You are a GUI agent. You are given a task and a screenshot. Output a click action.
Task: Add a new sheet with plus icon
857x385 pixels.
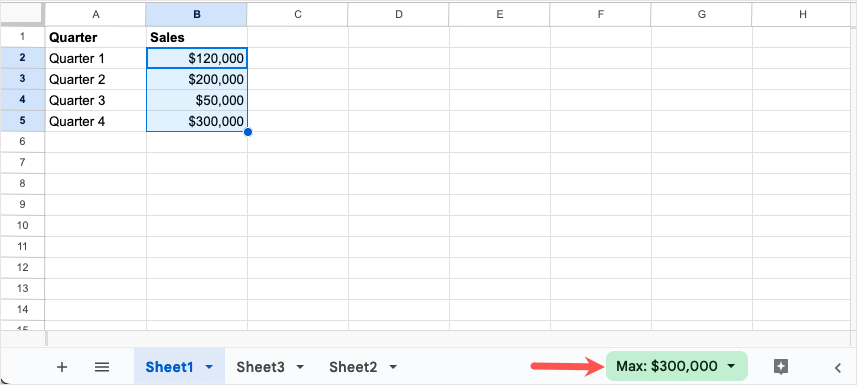(x=62, y=367)
